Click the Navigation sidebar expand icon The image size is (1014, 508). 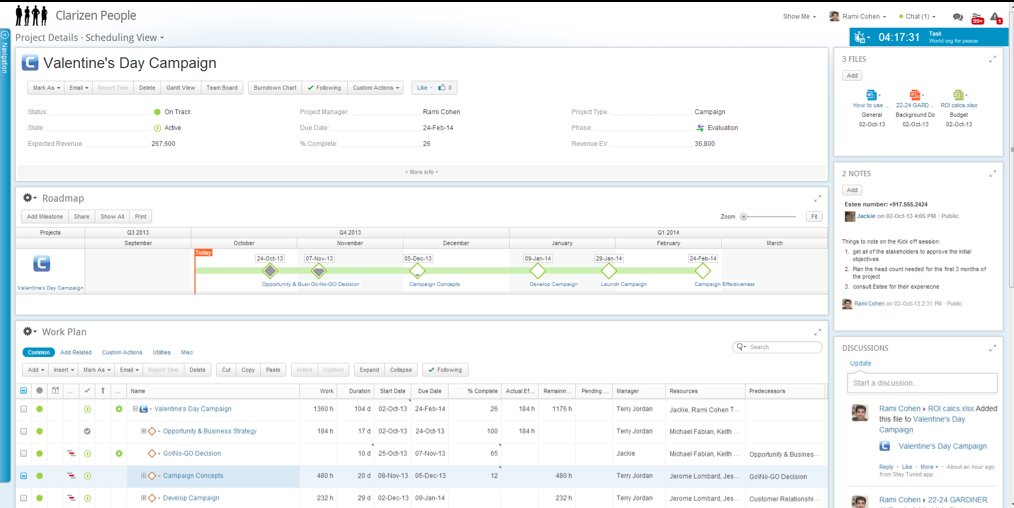click(5, 34)
